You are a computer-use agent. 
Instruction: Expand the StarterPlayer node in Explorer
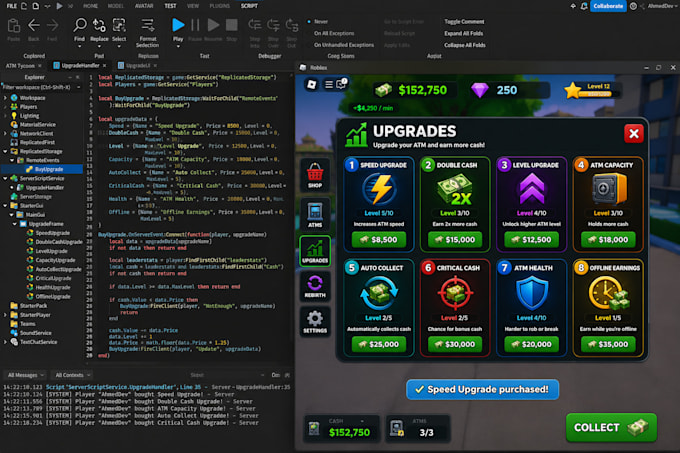pos(5,315)
